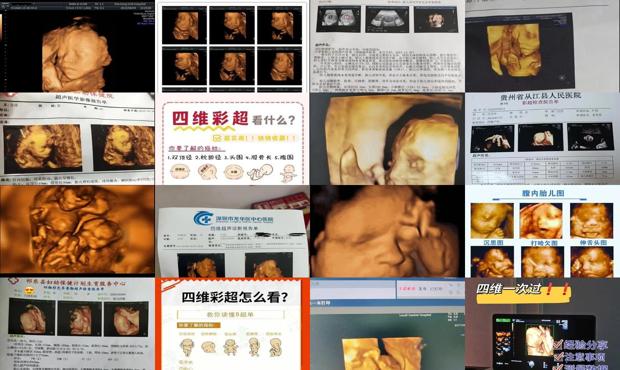Open the close-up of fetus with hand at mouth
This screenshot has height=370, width=620.
point(387,139)
